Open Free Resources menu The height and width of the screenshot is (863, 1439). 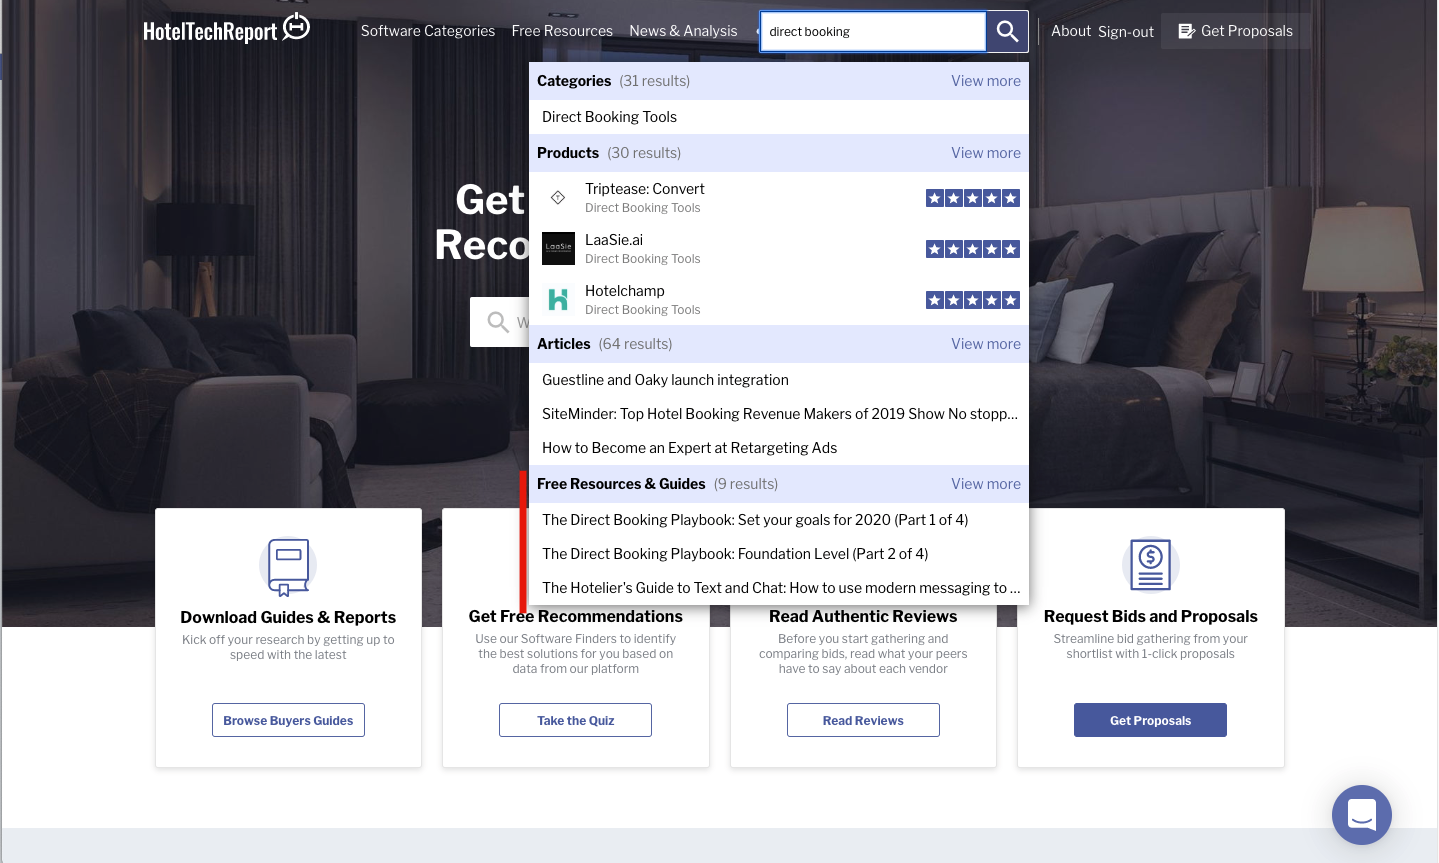[562, 31]
